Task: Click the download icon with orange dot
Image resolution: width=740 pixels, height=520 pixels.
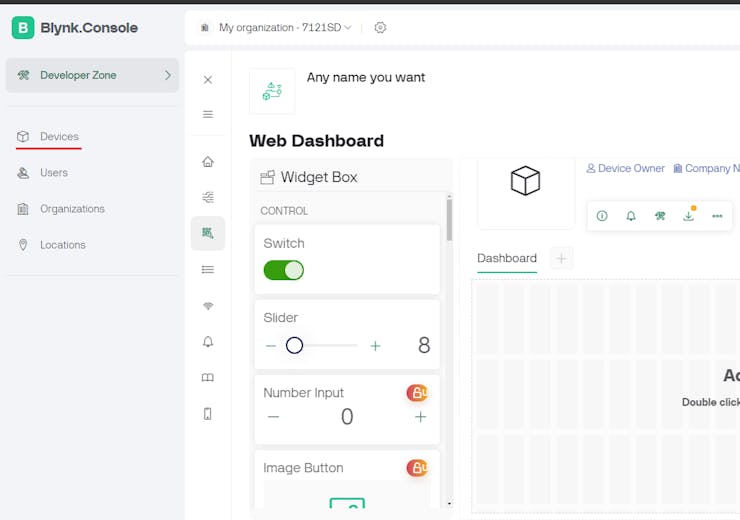Action: [x=689, y=215]
